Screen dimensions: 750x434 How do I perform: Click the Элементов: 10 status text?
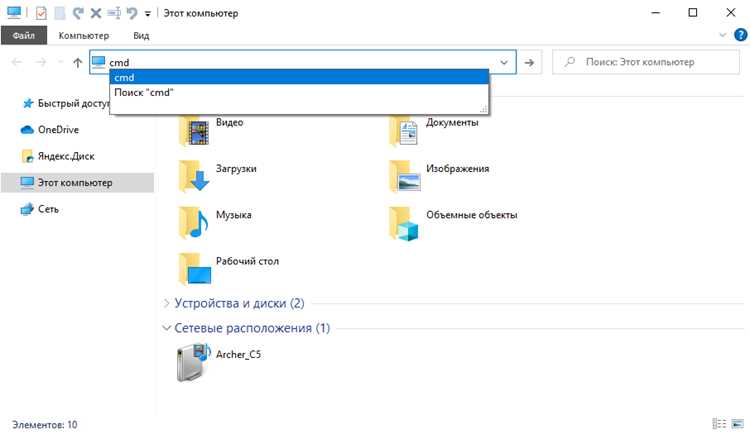[44, 424]
